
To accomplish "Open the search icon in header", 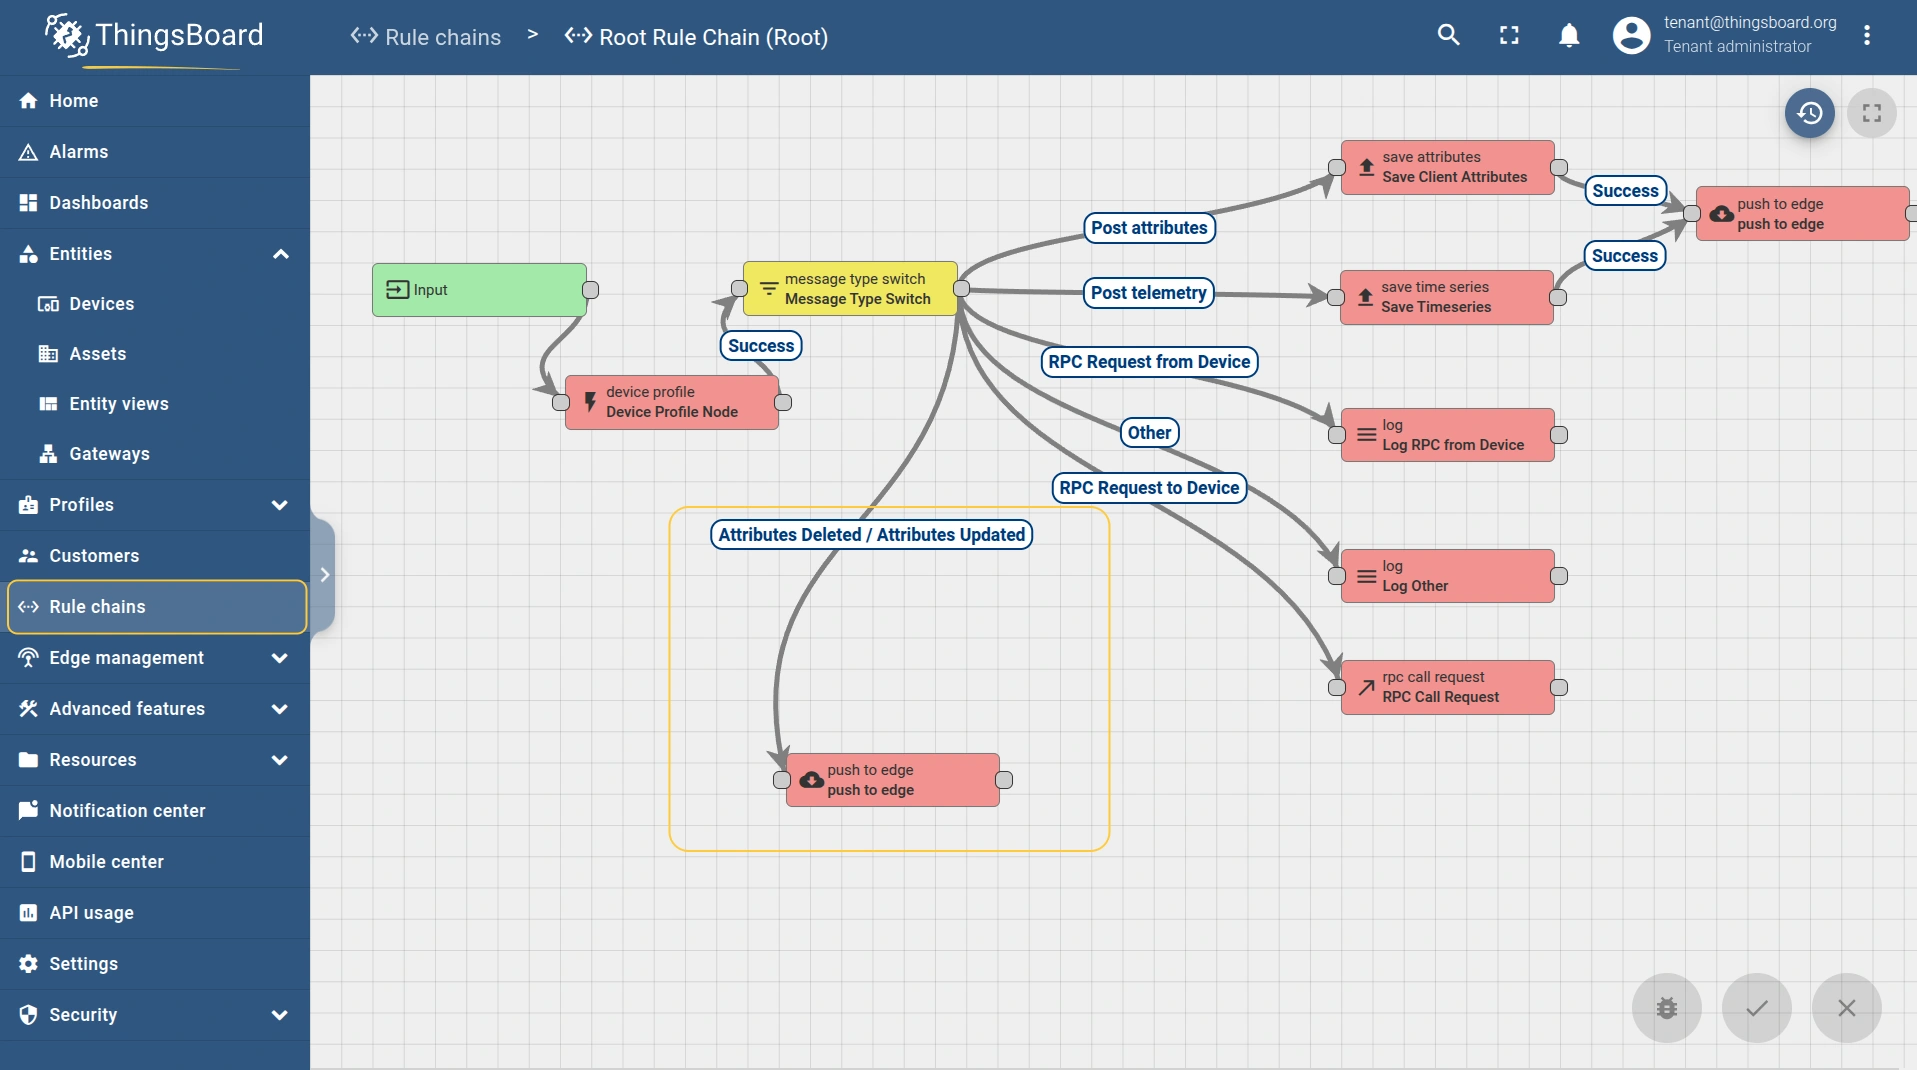I will (1448, 36).
